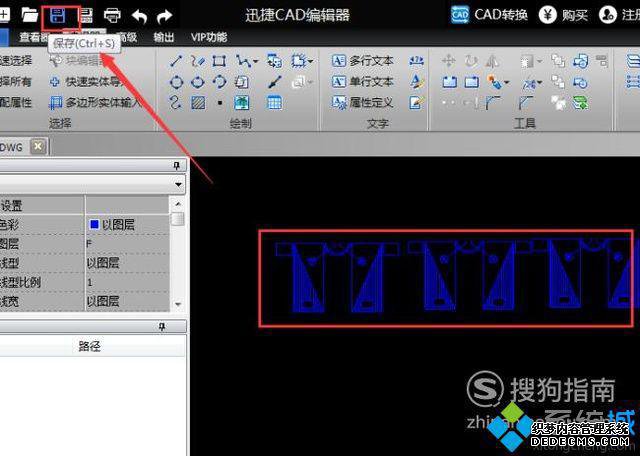Viewport: 640px width, 456px height.
Task: Select the Line drawing tool
Action: tap(176, 61)
